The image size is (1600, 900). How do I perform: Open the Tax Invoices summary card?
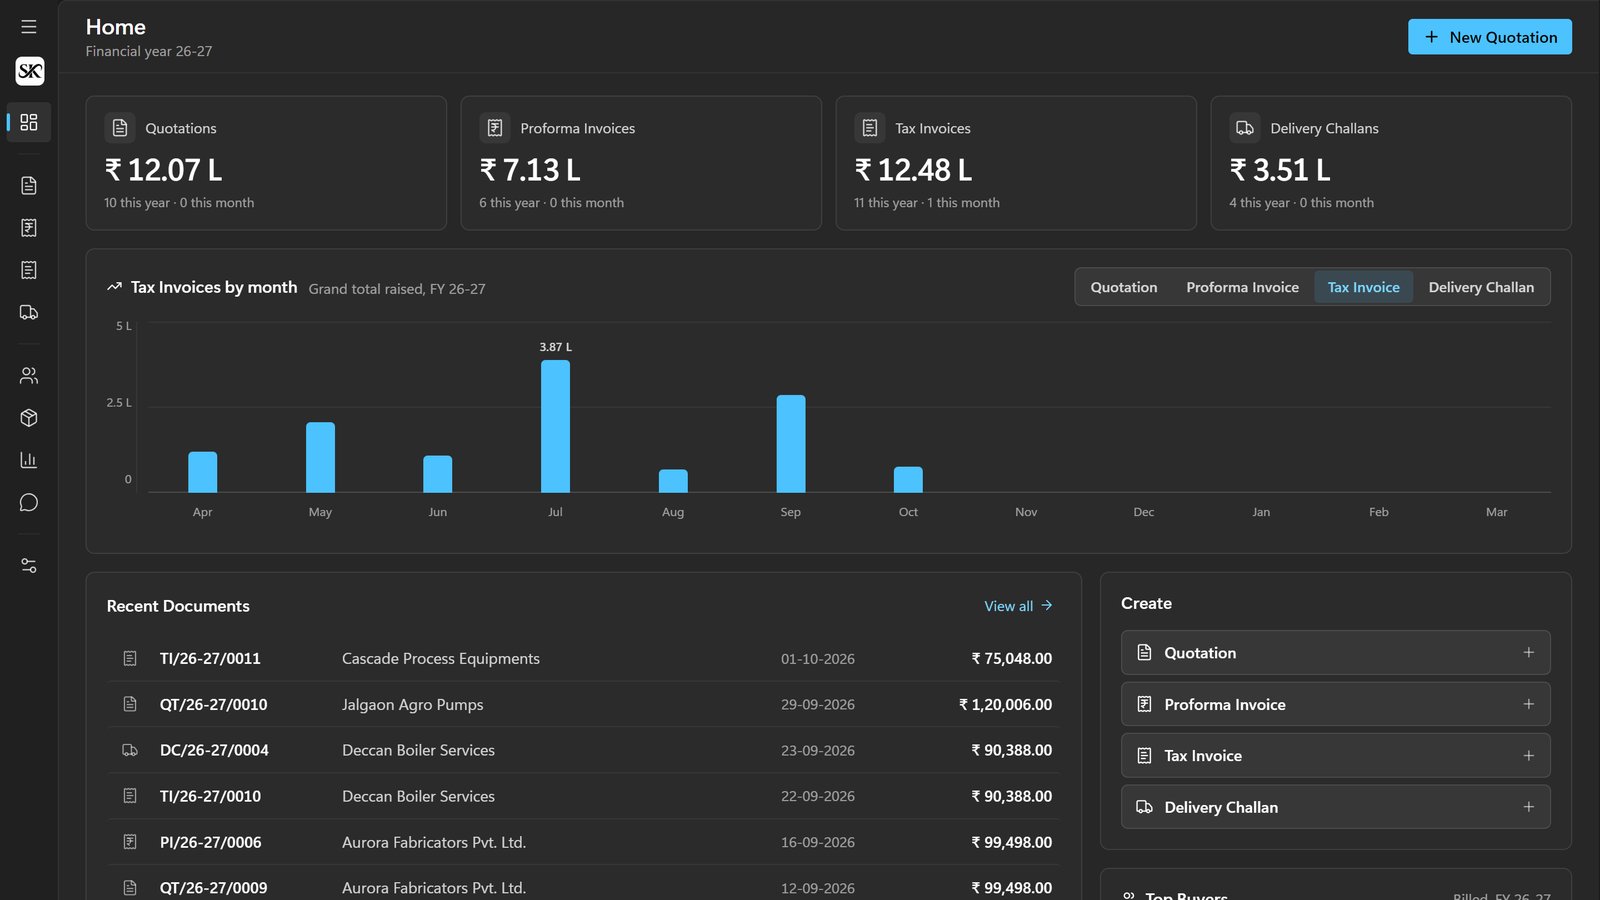click(1016, 163)
